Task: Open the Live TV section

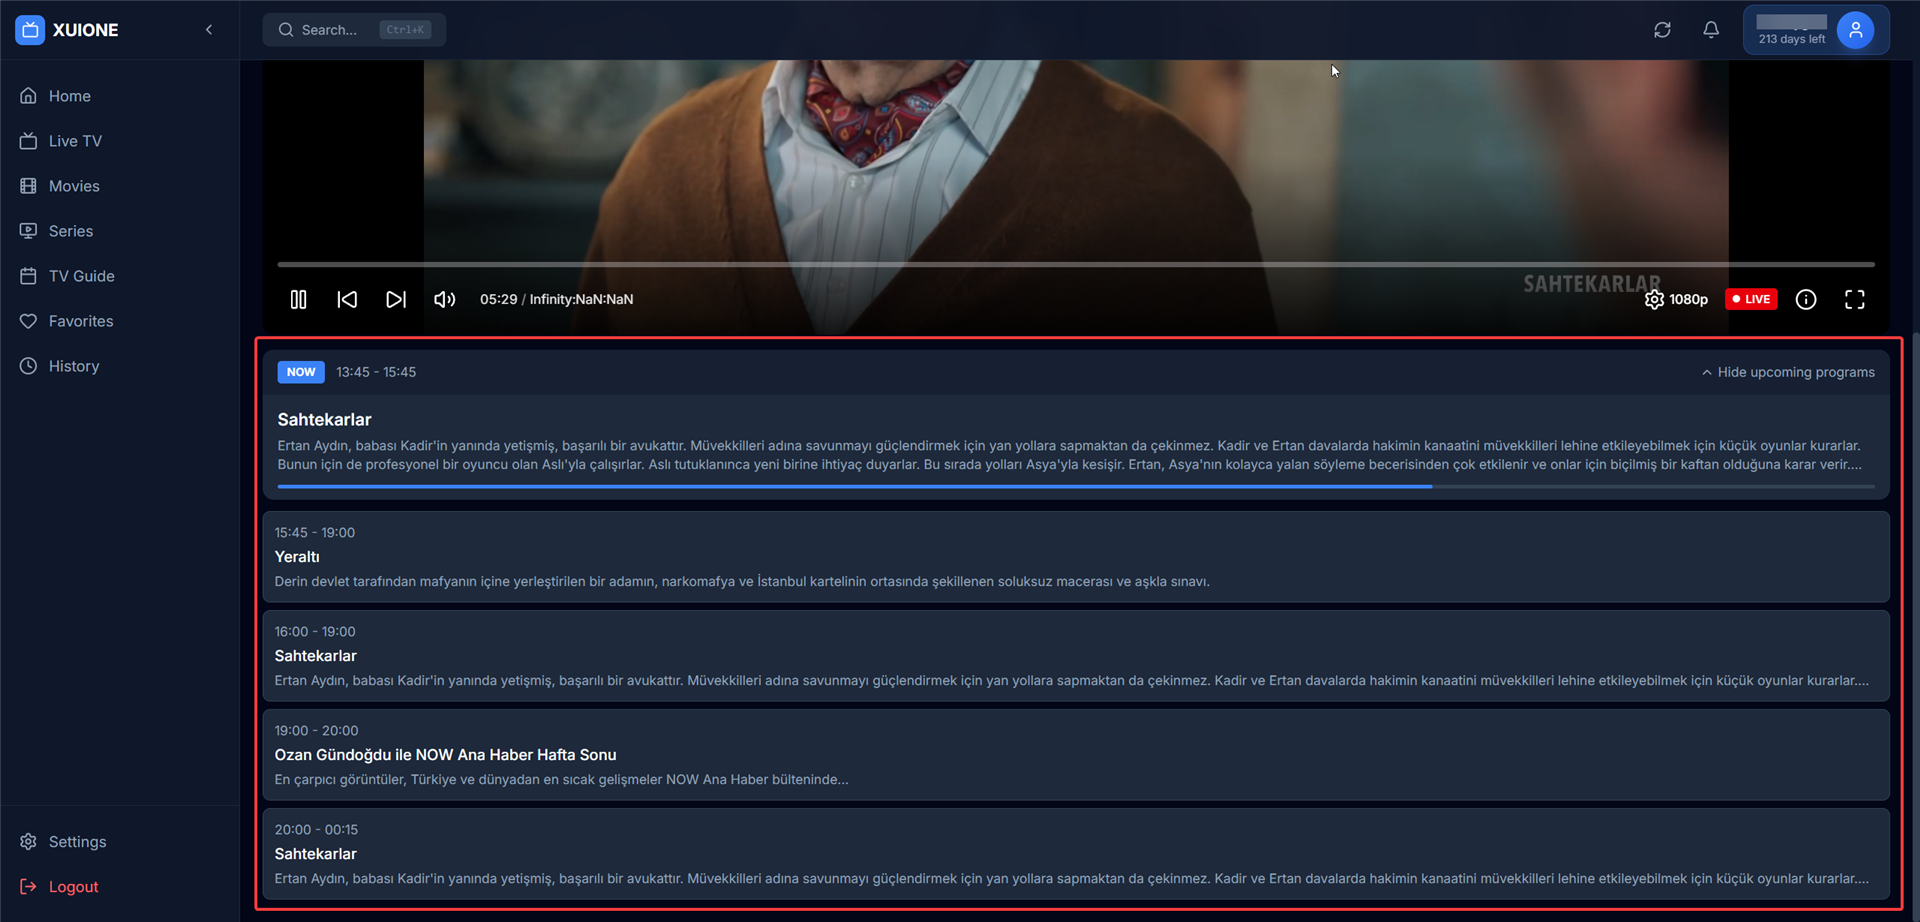Action: coord(75,140)
